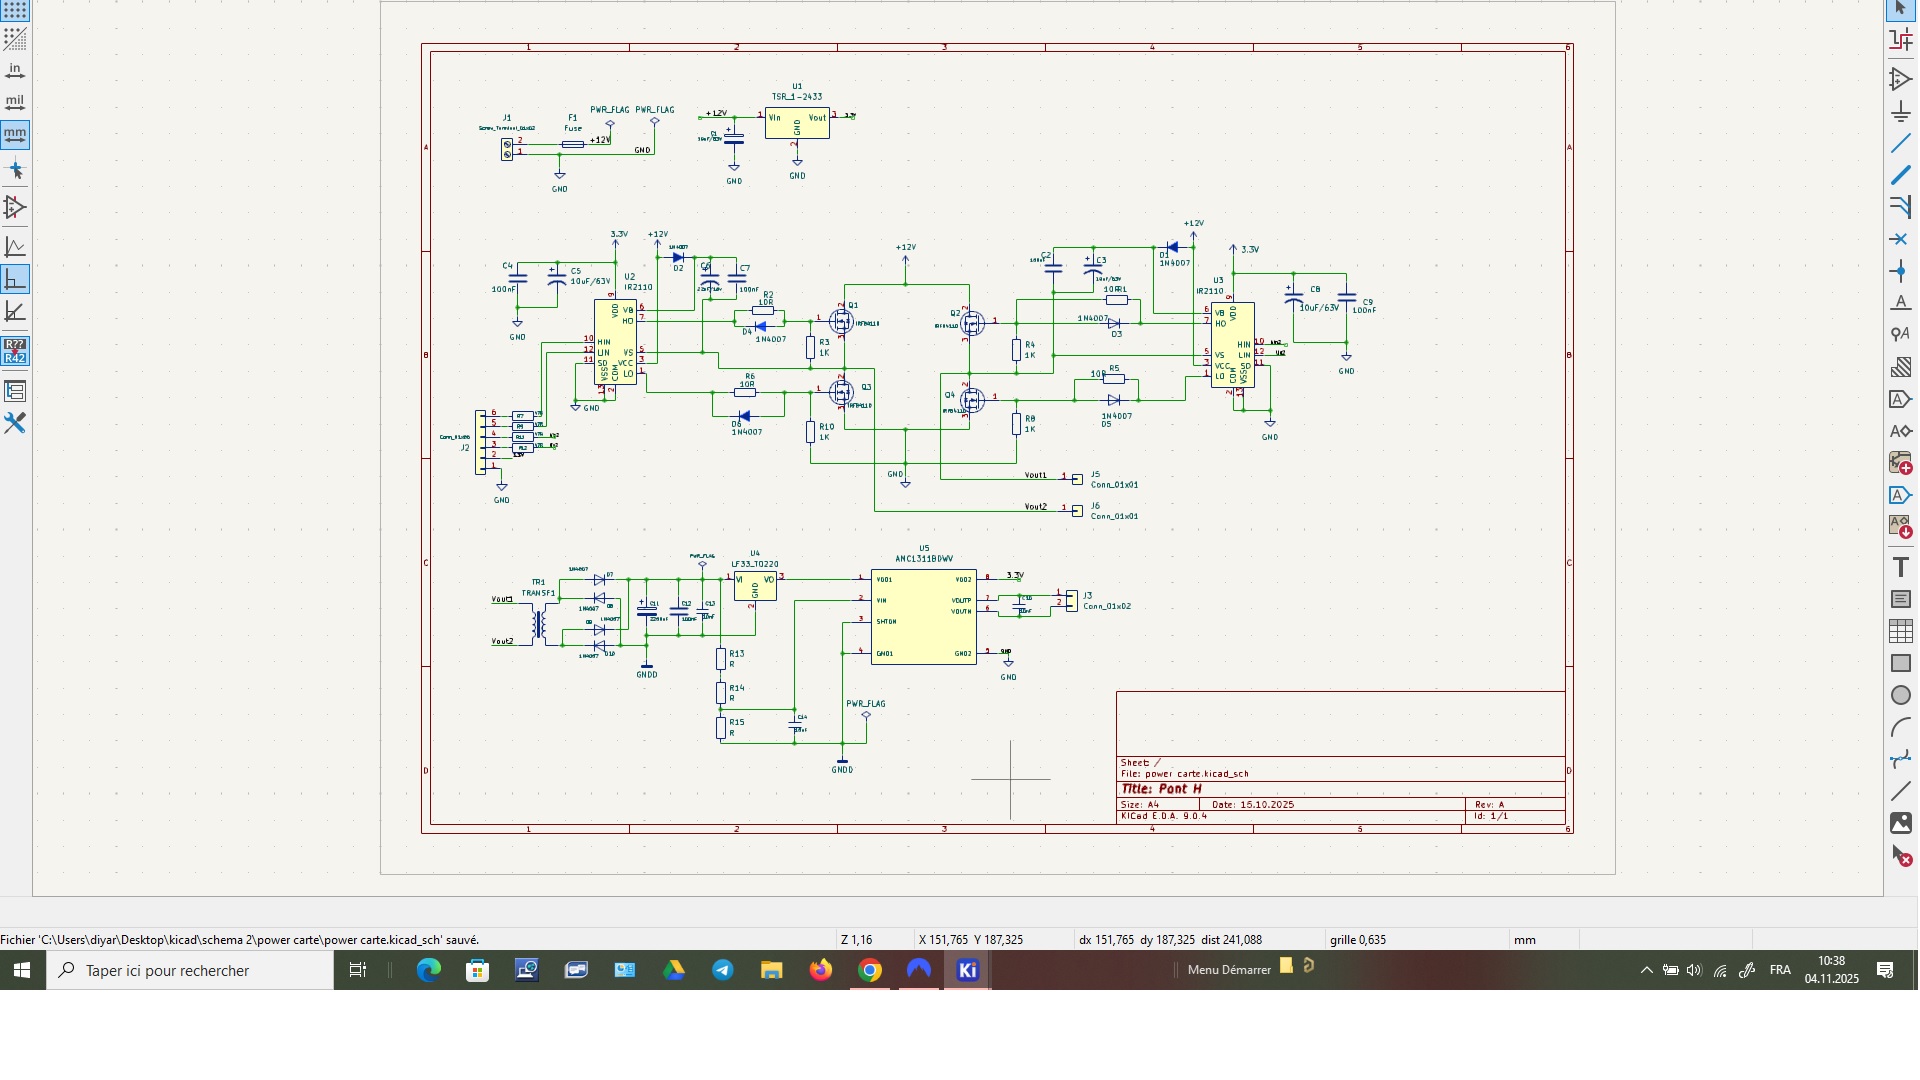
Task: Switch units to mils
Action: (x=15, y=102)
